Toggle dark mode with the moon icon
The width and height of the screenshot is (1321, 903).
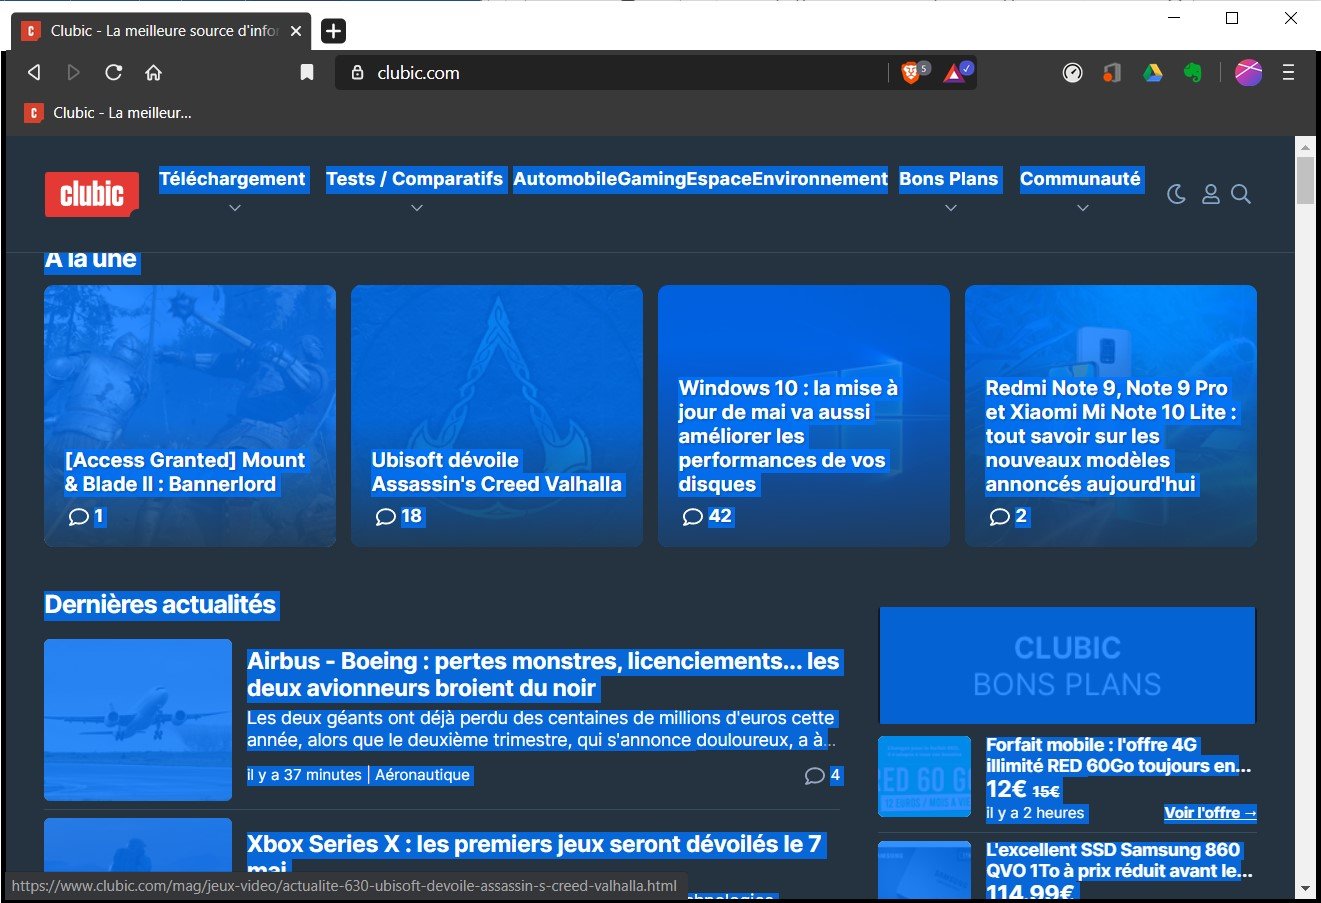[1176, 194]
